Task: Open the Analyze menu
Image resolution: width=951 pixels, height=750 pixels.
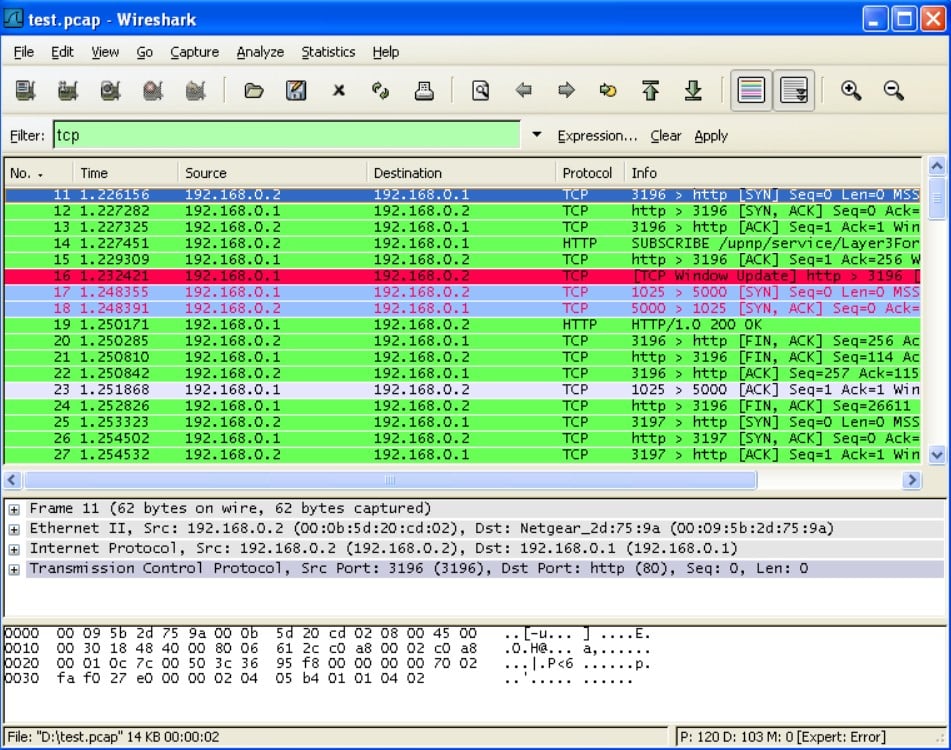Action: (x=260, y=52)
